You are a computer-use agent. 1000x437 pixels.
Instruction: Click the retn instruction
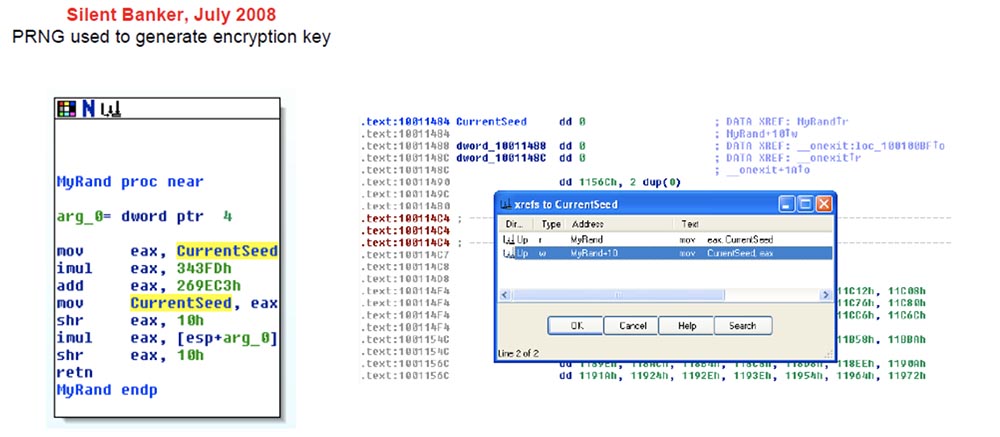coord(75,373)
